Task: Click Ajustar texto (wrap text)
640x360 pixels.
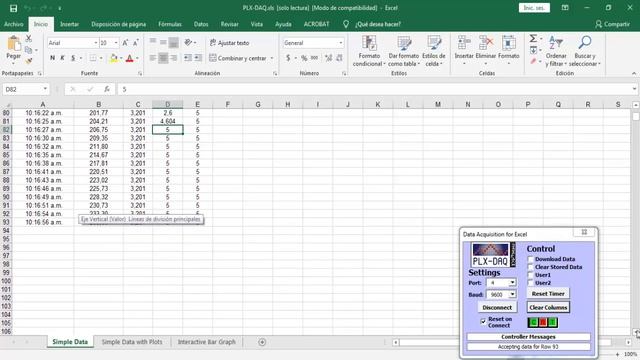Action: click(229, 43)
